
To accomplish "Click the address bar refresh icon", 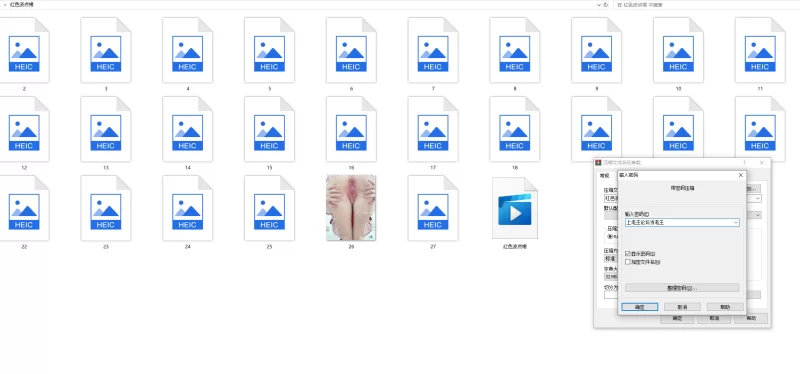I will click(x=606, y=5).
